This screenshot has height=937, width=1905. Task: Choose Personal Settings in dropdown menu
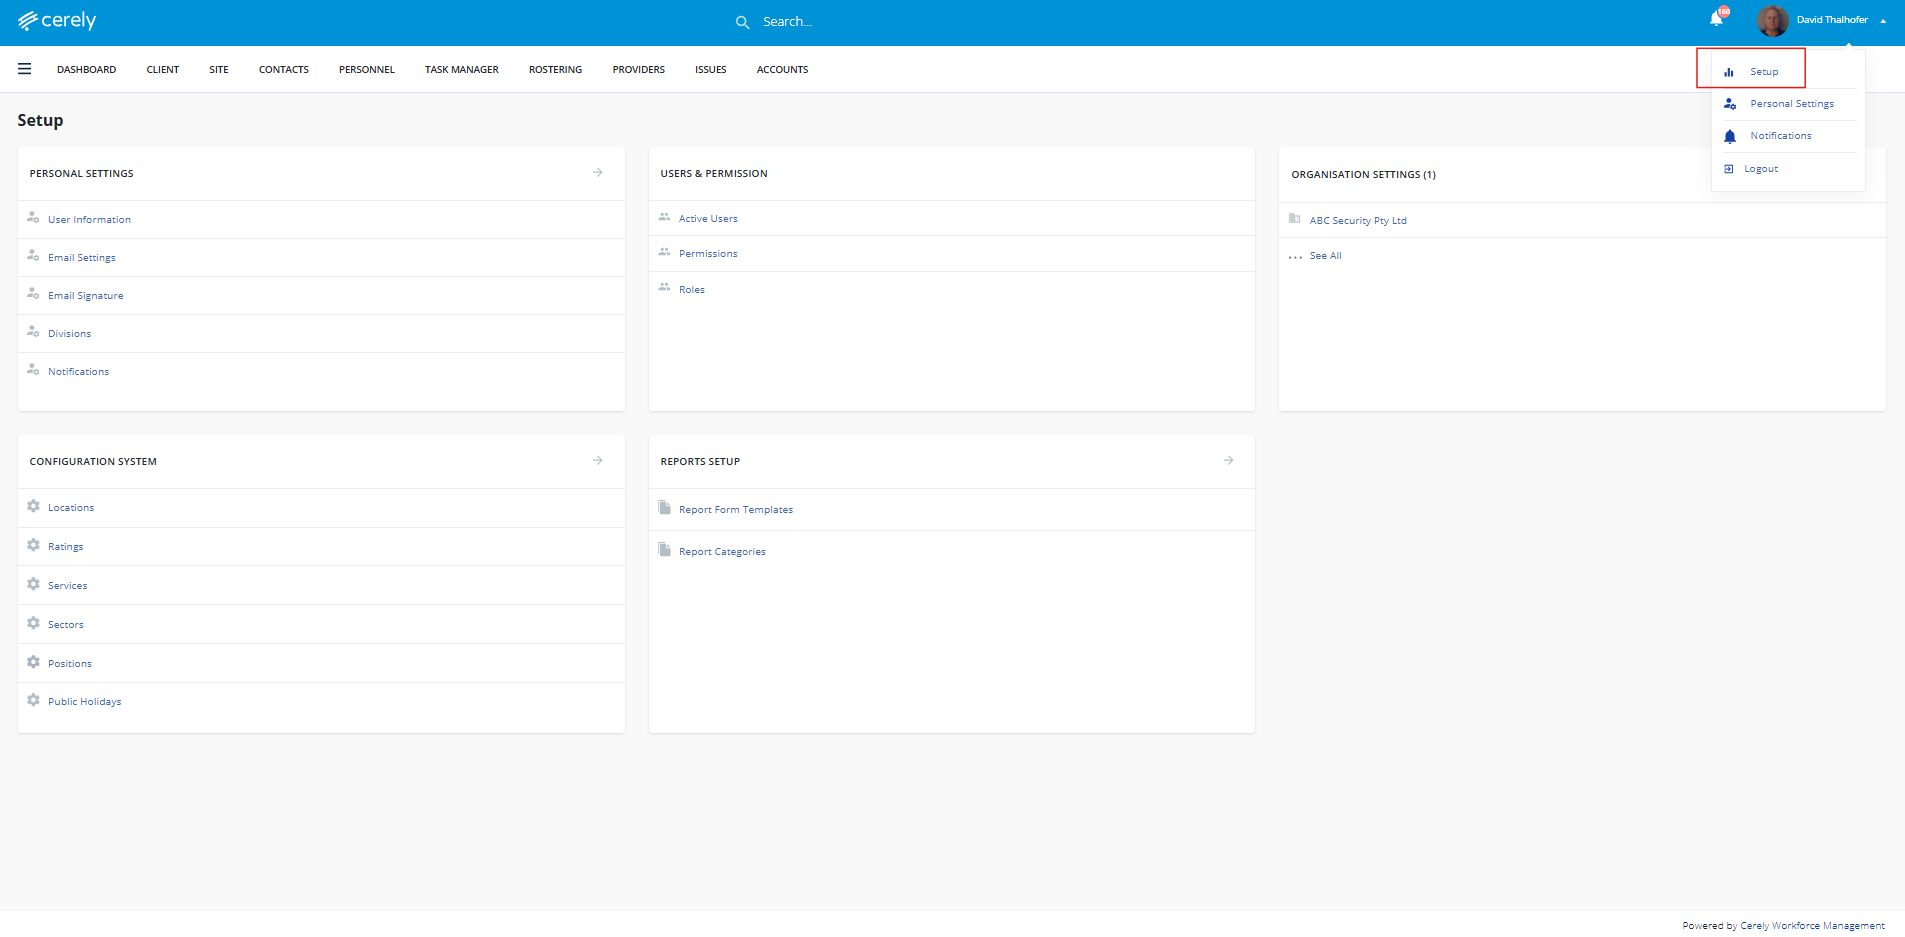tap(1791, 104)
